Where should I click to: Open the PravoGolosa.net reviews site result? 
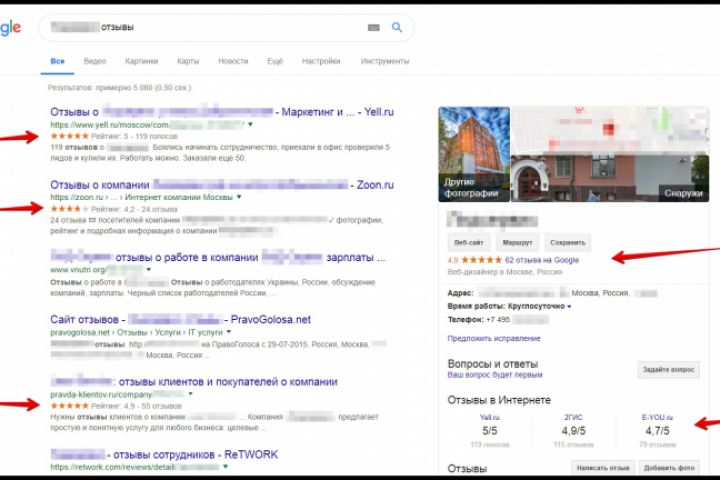(x=180, y=319)
